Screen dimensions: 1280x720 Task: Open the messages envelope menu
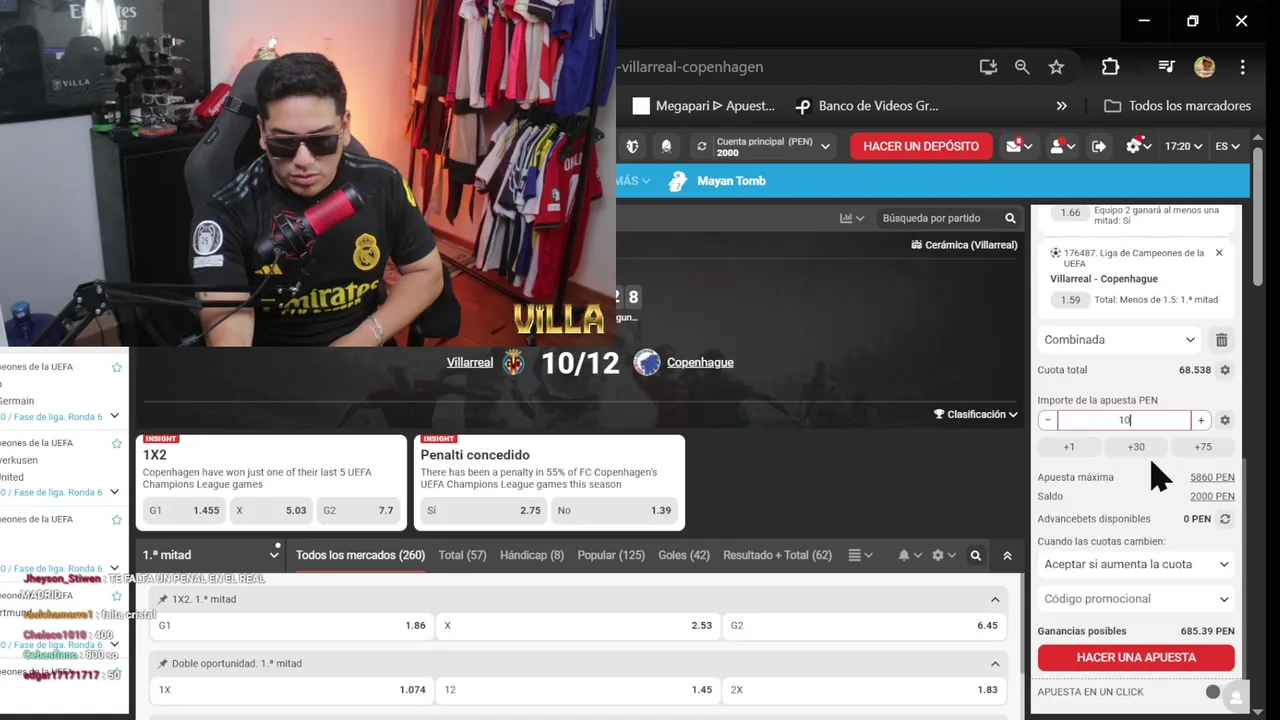(1019, 146)
